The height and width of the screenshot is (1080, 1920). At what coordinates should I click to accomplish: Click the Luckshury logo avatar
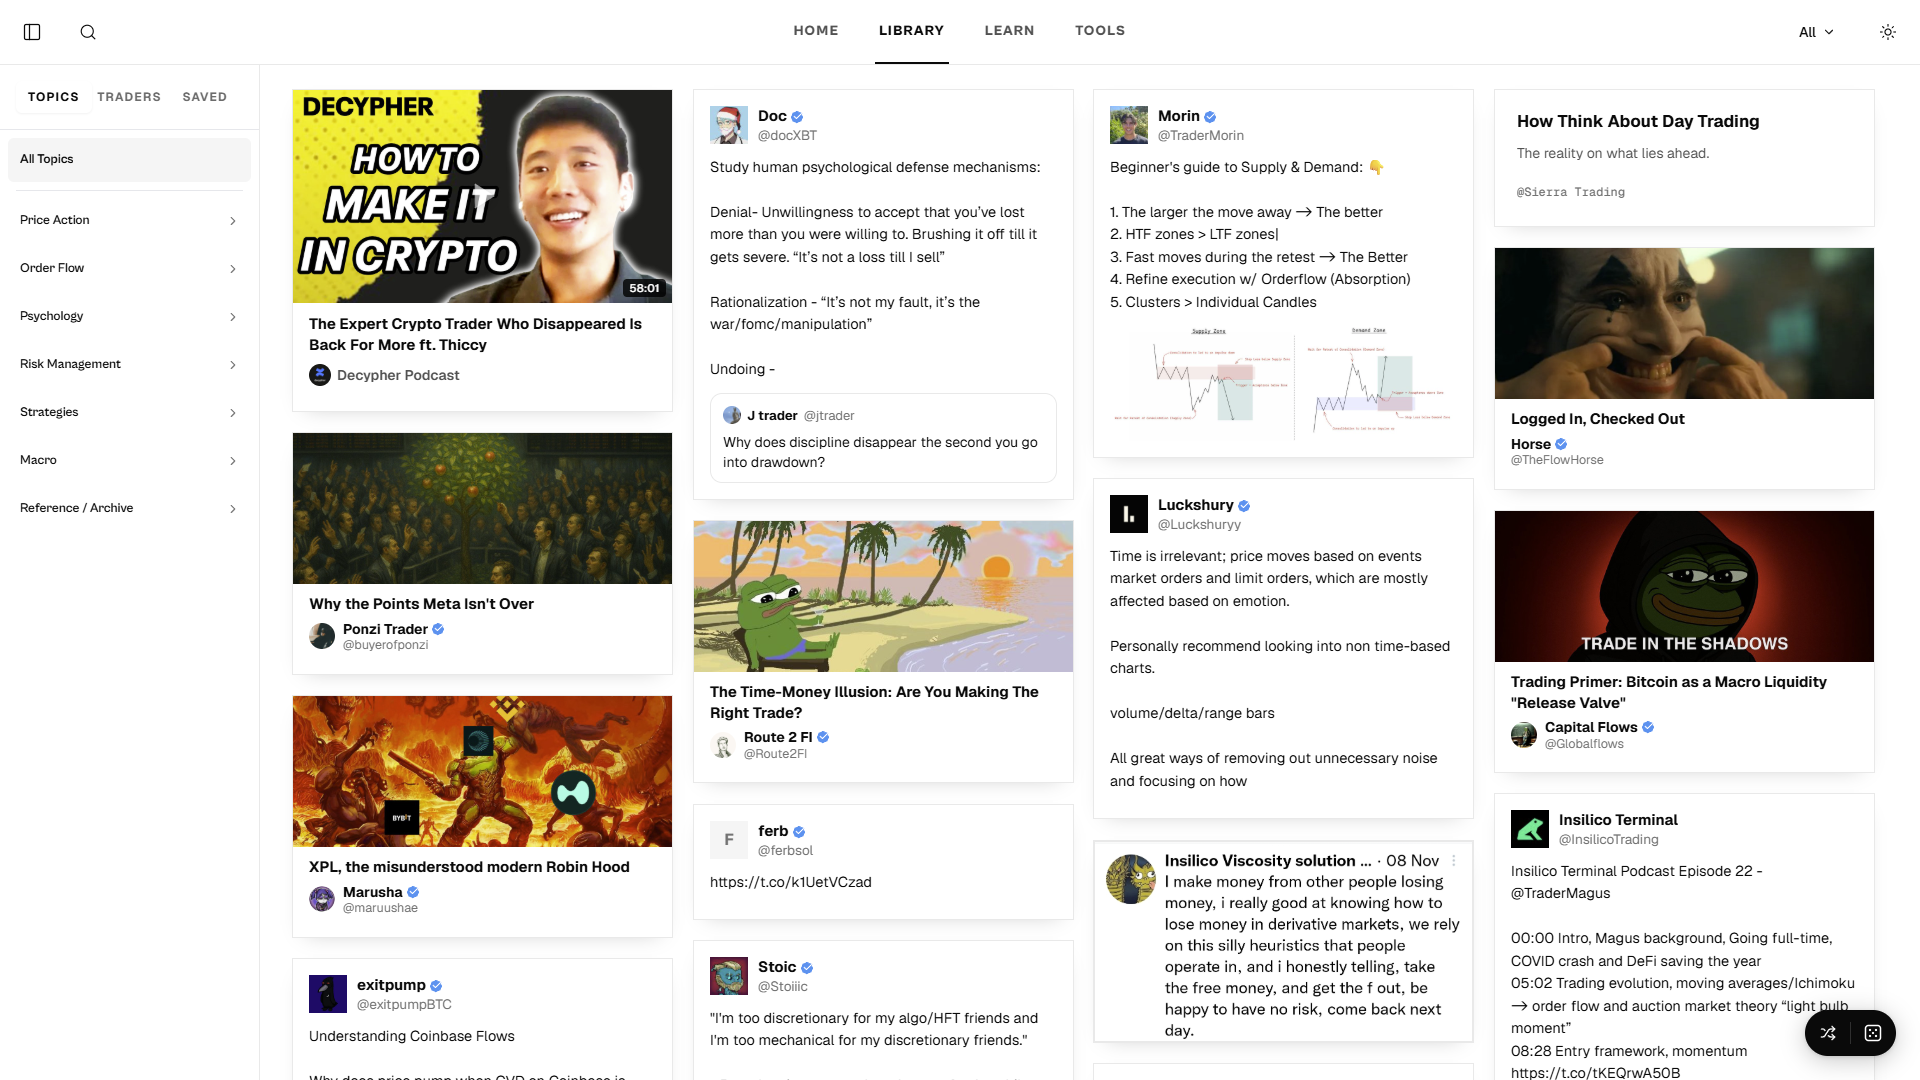click(x=1129, y=514)
